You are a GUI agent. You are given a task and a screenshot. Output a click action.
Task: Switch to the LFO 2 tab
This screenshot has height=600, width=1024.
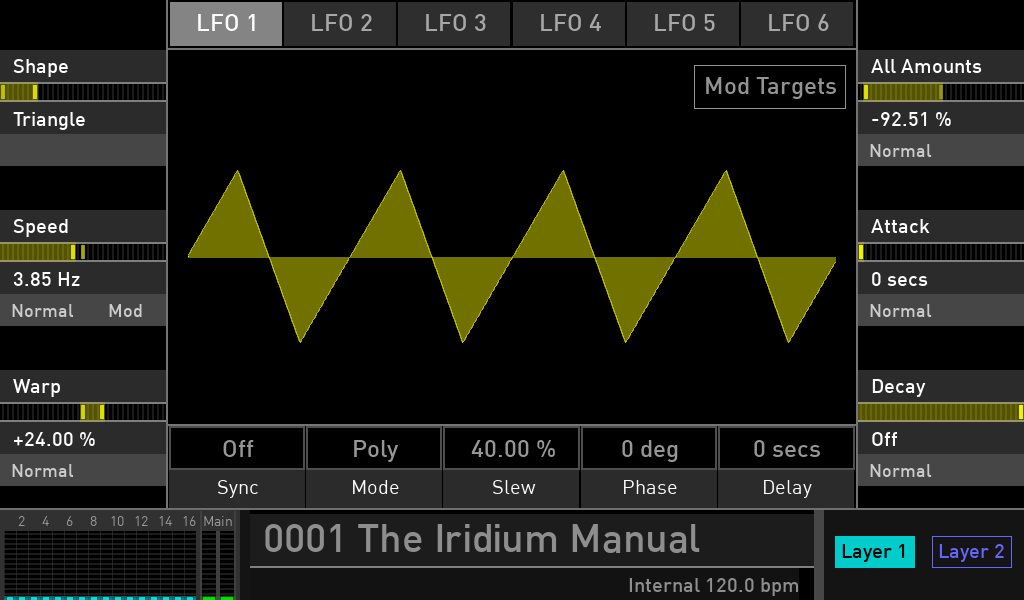pyautogui.click(x=341, y=24)
